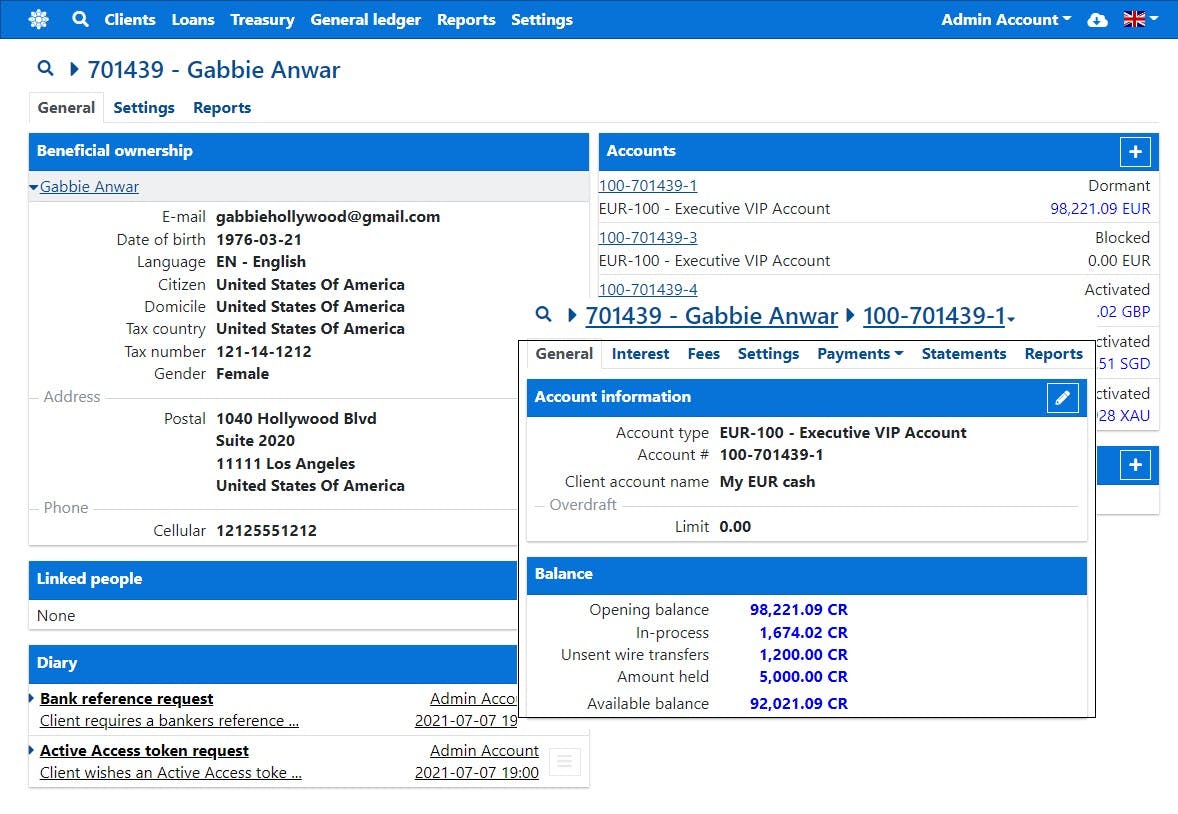Open the Admin Account dropdown menu

1006,20
